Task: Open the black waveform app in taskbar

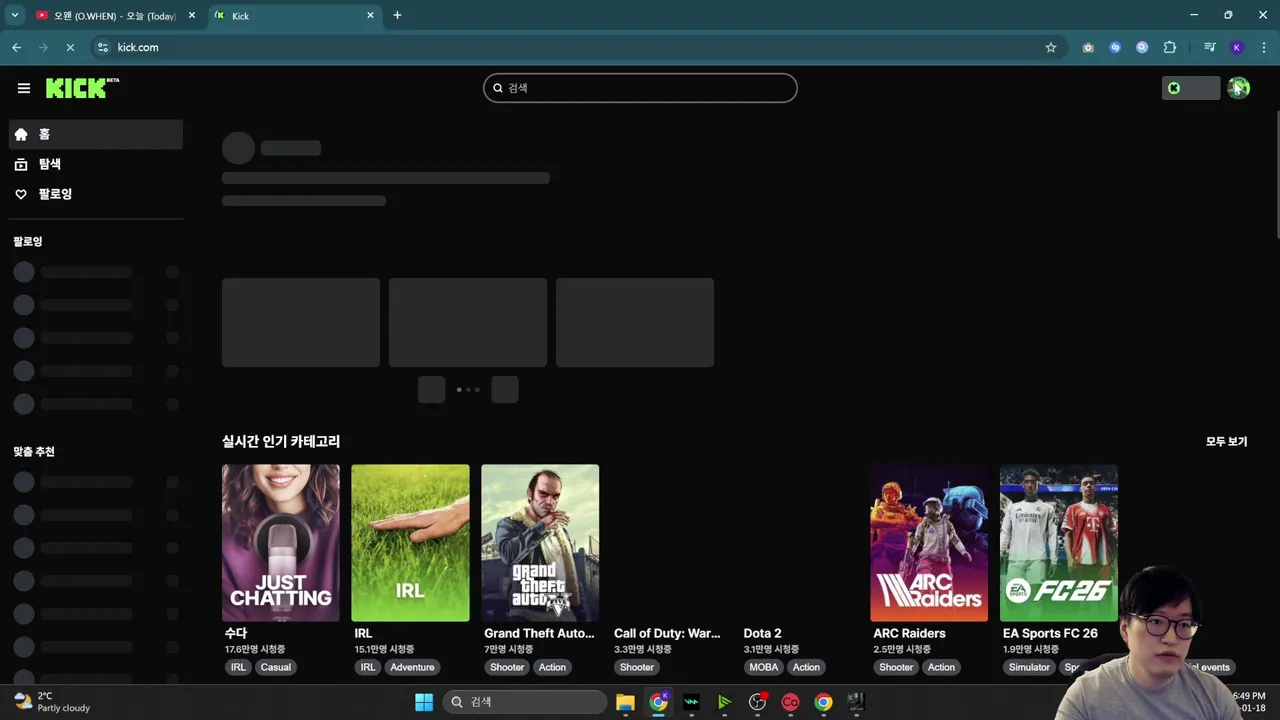Action: click(691, 702)
